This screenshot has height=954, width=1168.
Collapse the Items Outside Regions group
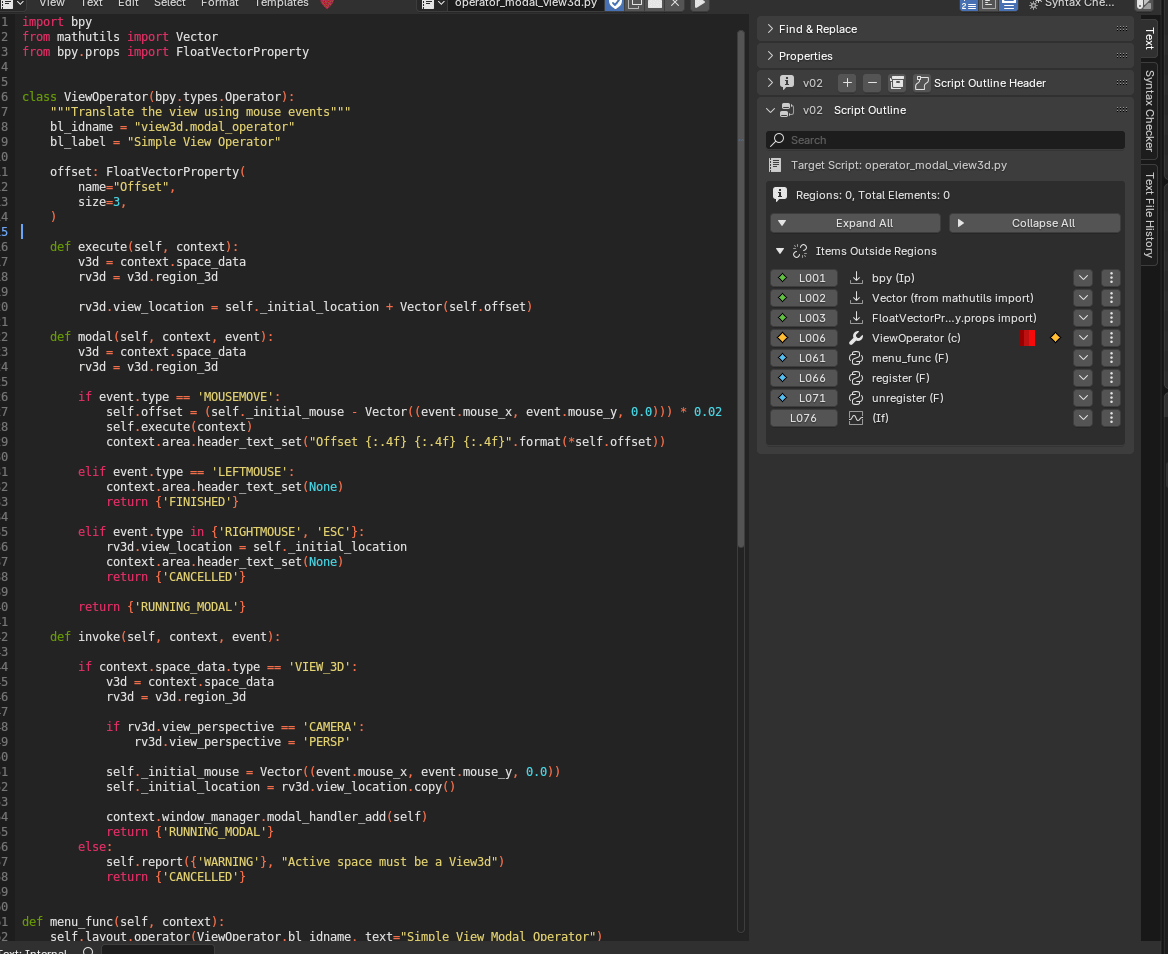tap(780, 251)
